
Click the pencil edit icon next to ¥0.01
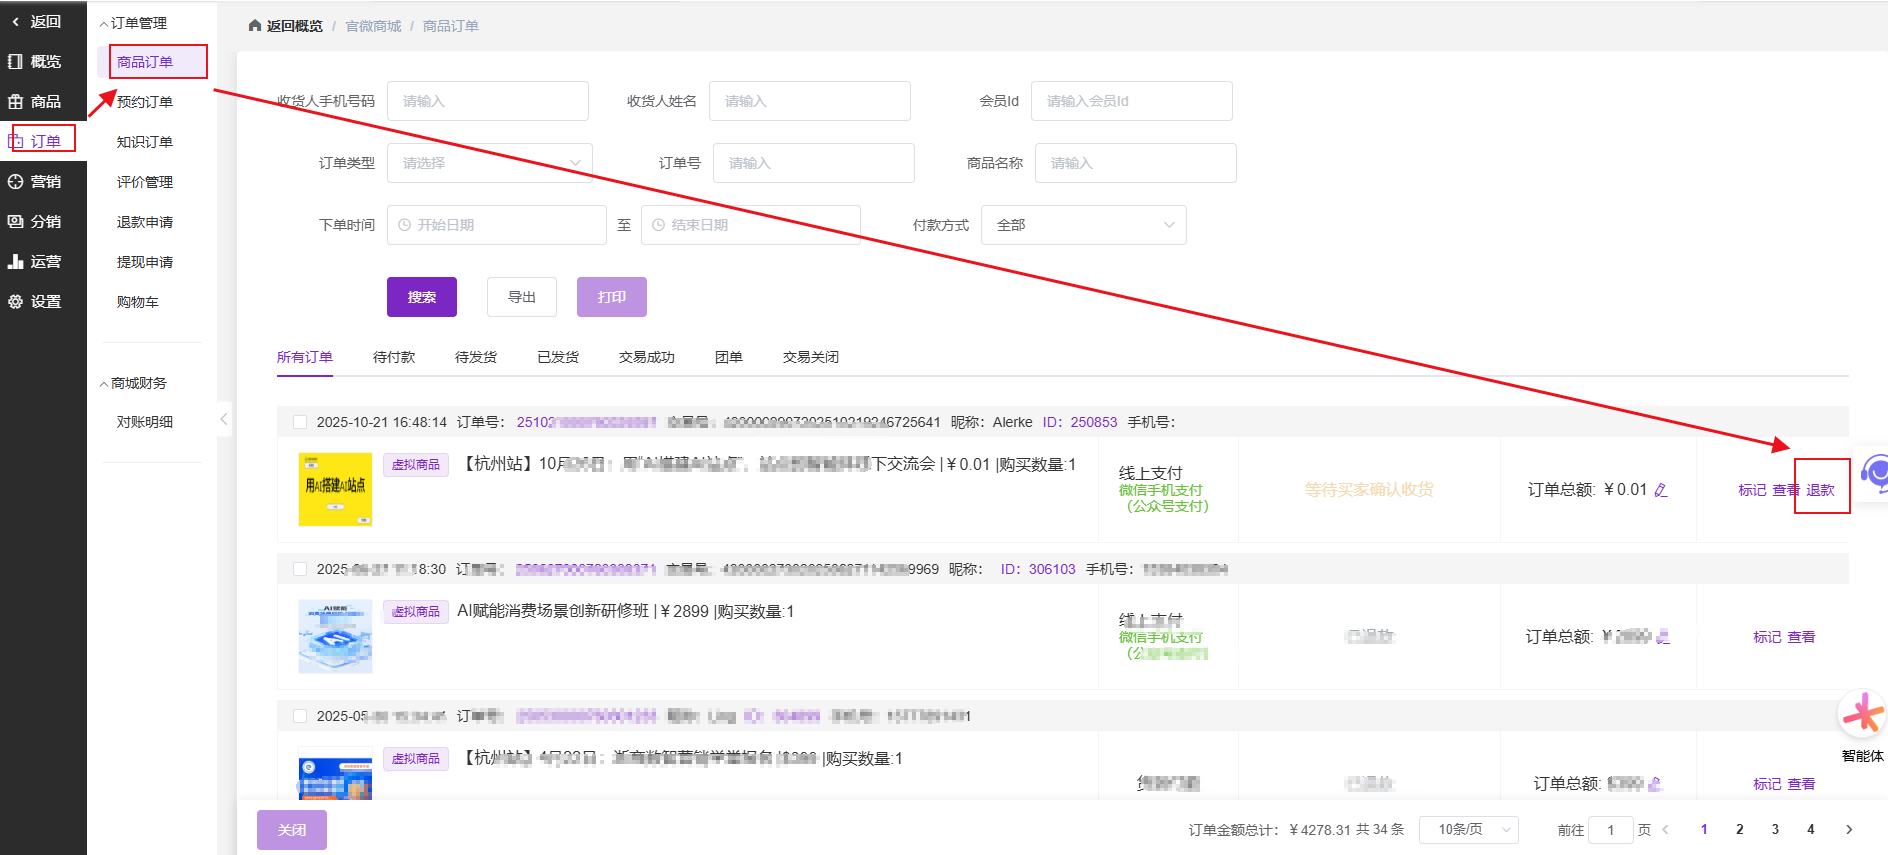(1661, 490)
